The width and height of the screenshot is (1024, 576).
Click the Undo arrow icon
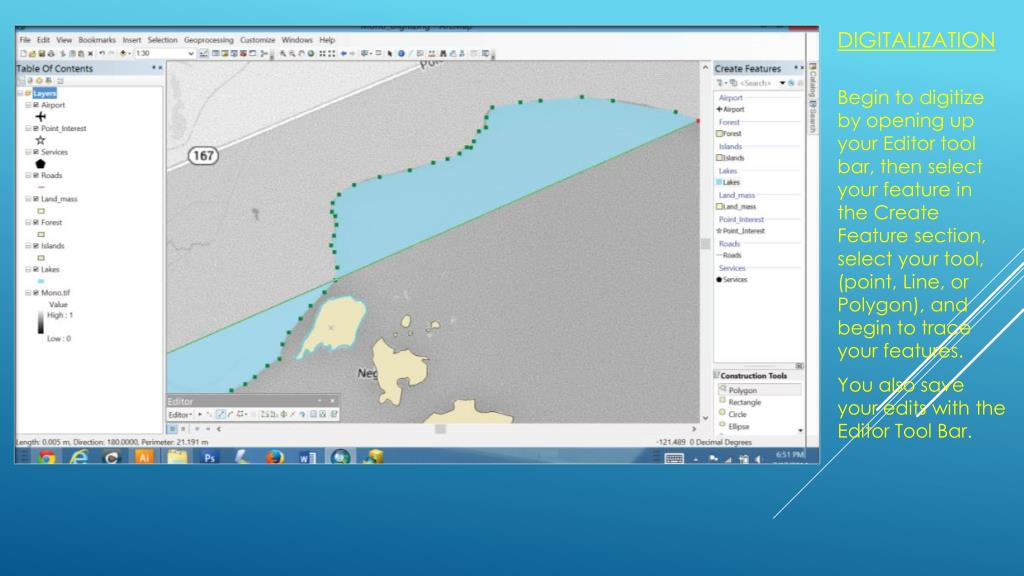pyautogui.click(x=101, y=54)
